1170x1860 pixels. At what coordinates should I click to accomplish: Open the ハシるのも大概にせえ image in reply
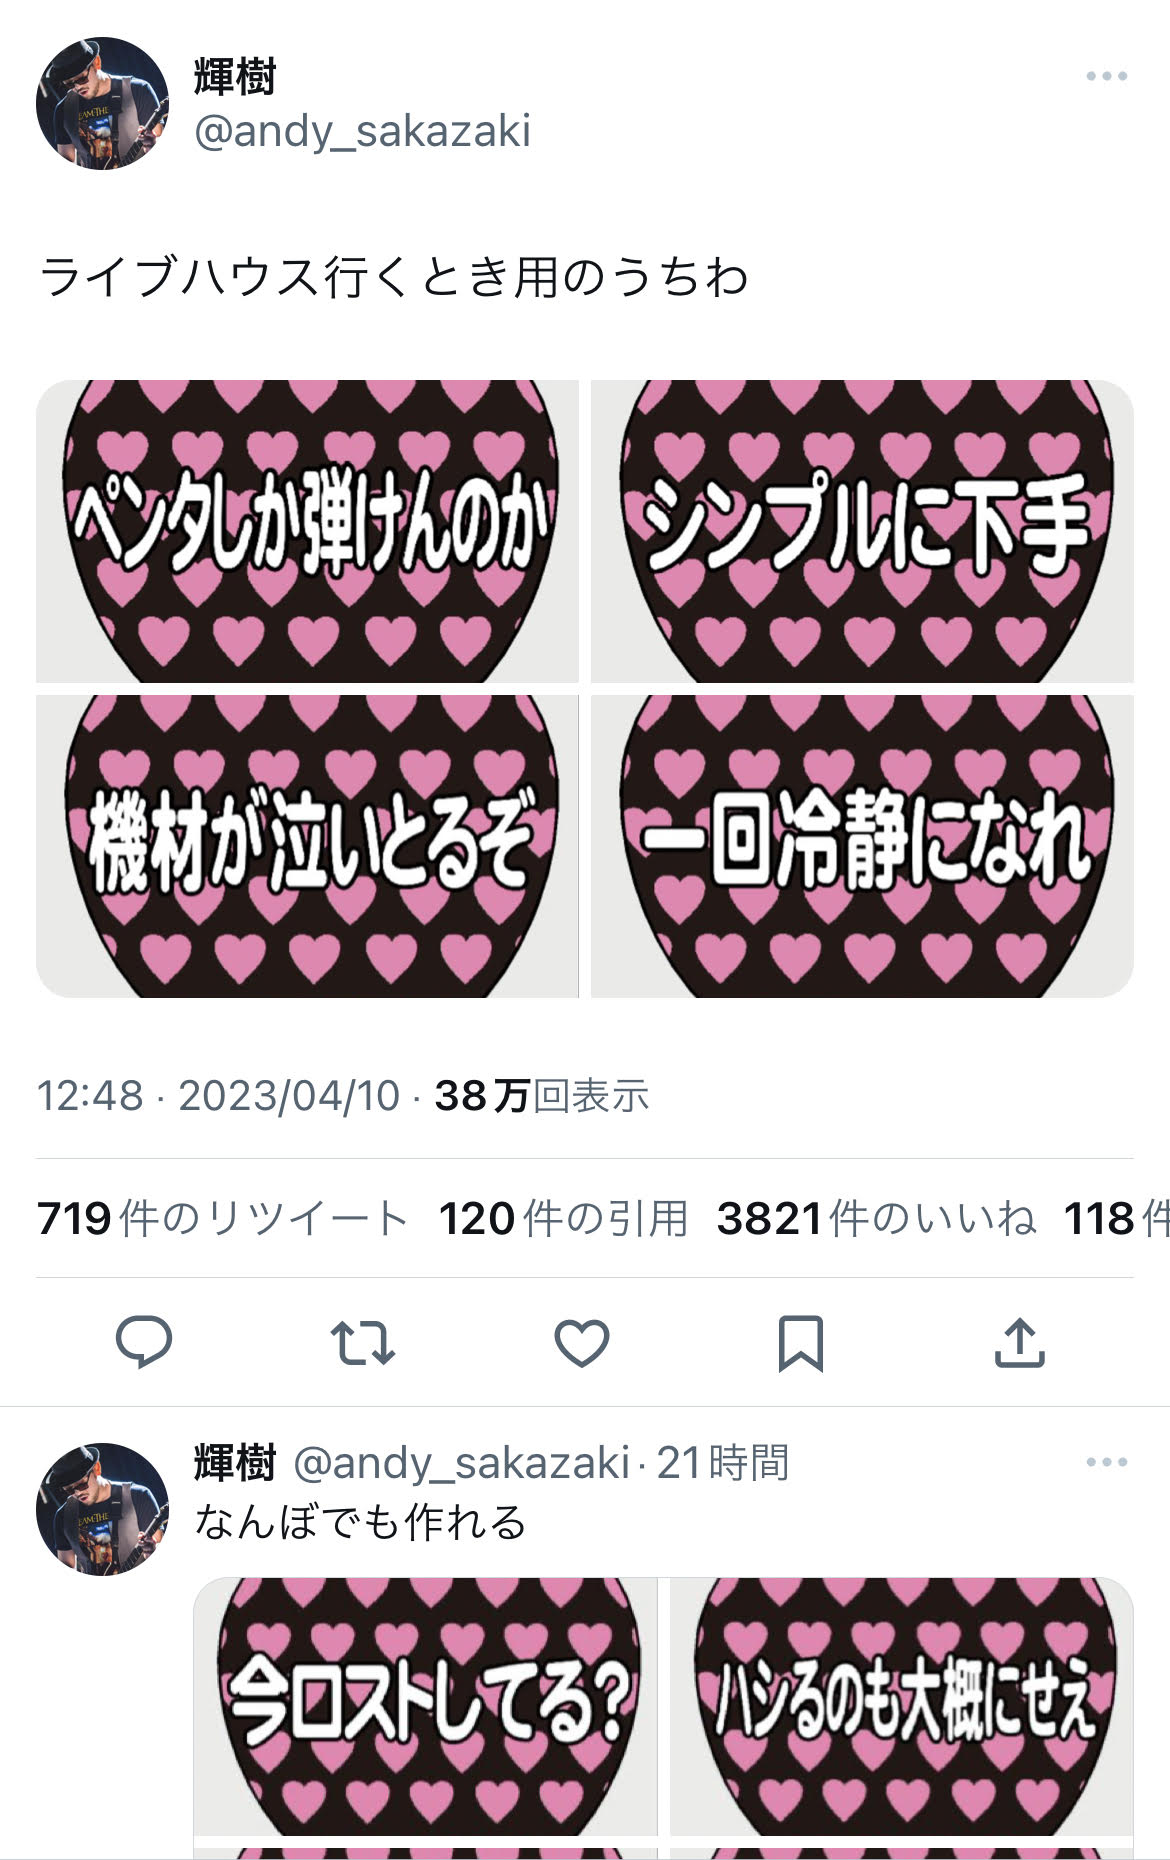(902, 1706)
